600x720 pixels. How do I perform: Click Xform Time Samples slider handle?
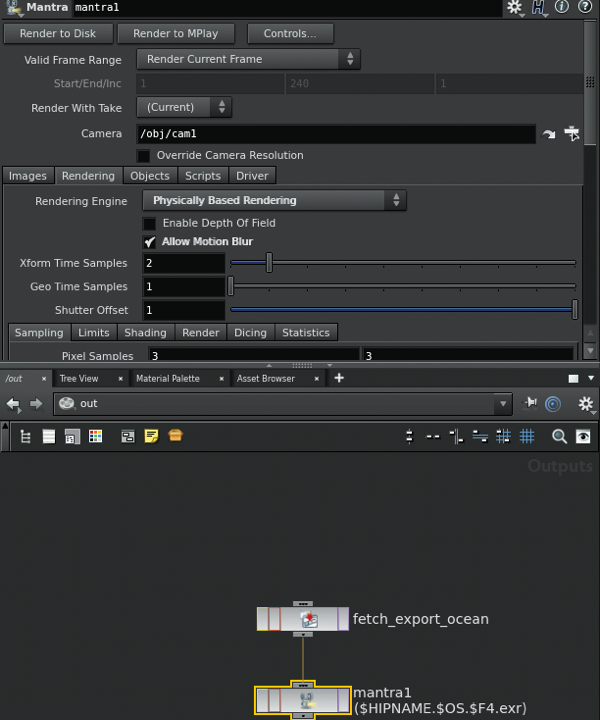click(x=269, y=263)
